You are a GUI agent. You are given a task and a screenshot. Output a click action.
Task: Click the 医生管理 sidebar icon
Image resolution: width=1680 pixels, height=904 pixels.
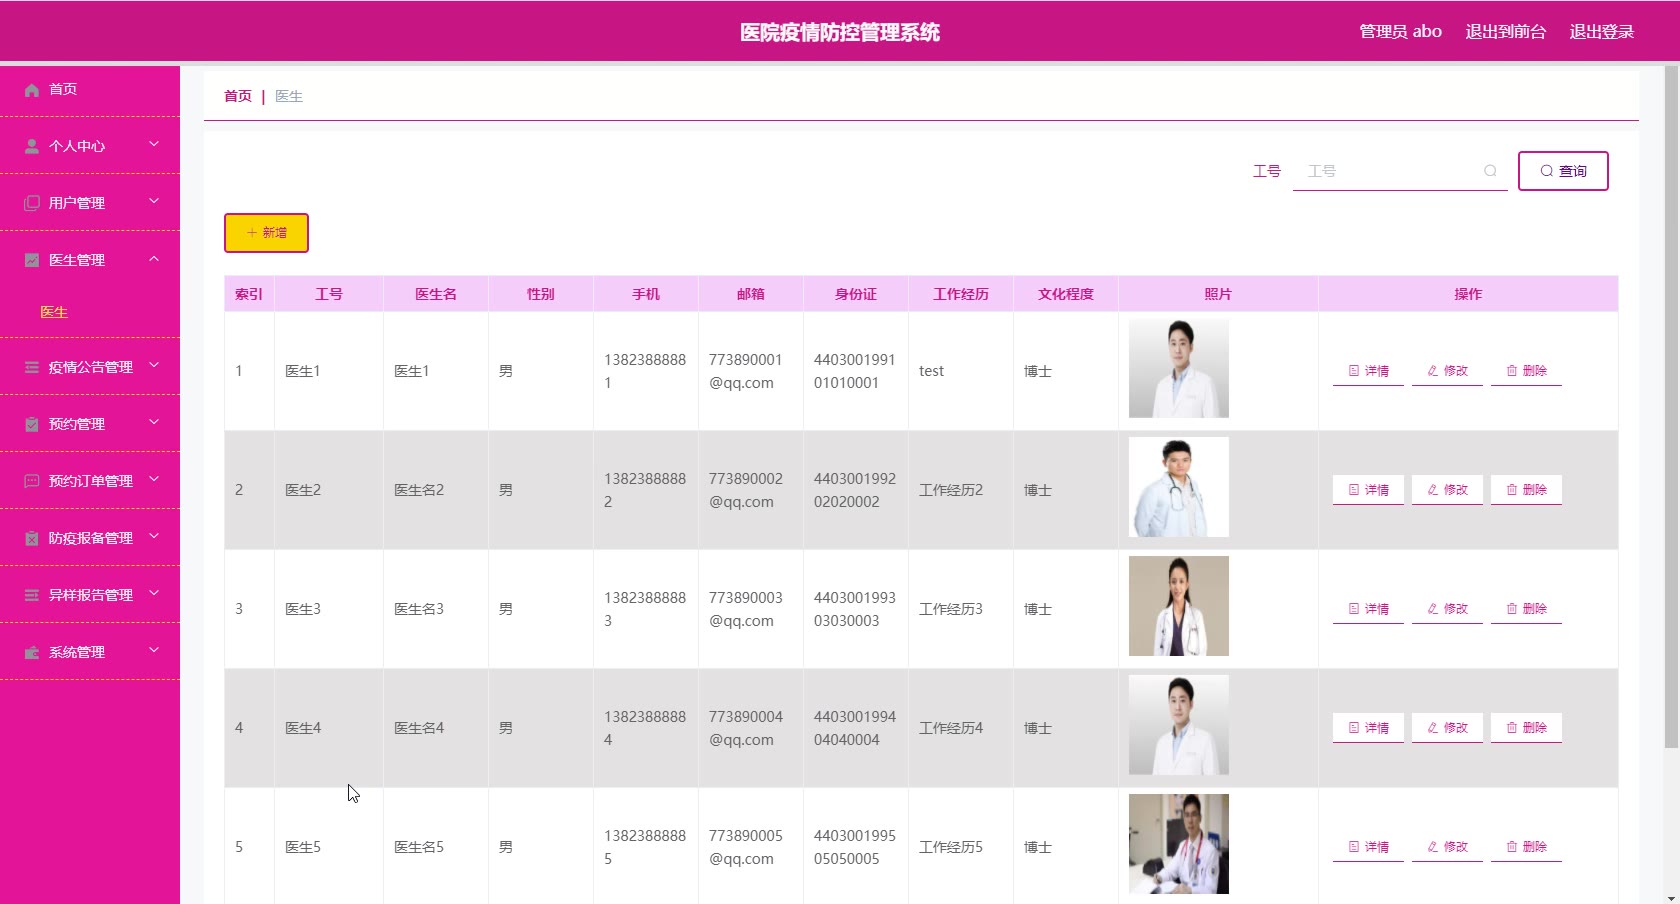(32, 261)
